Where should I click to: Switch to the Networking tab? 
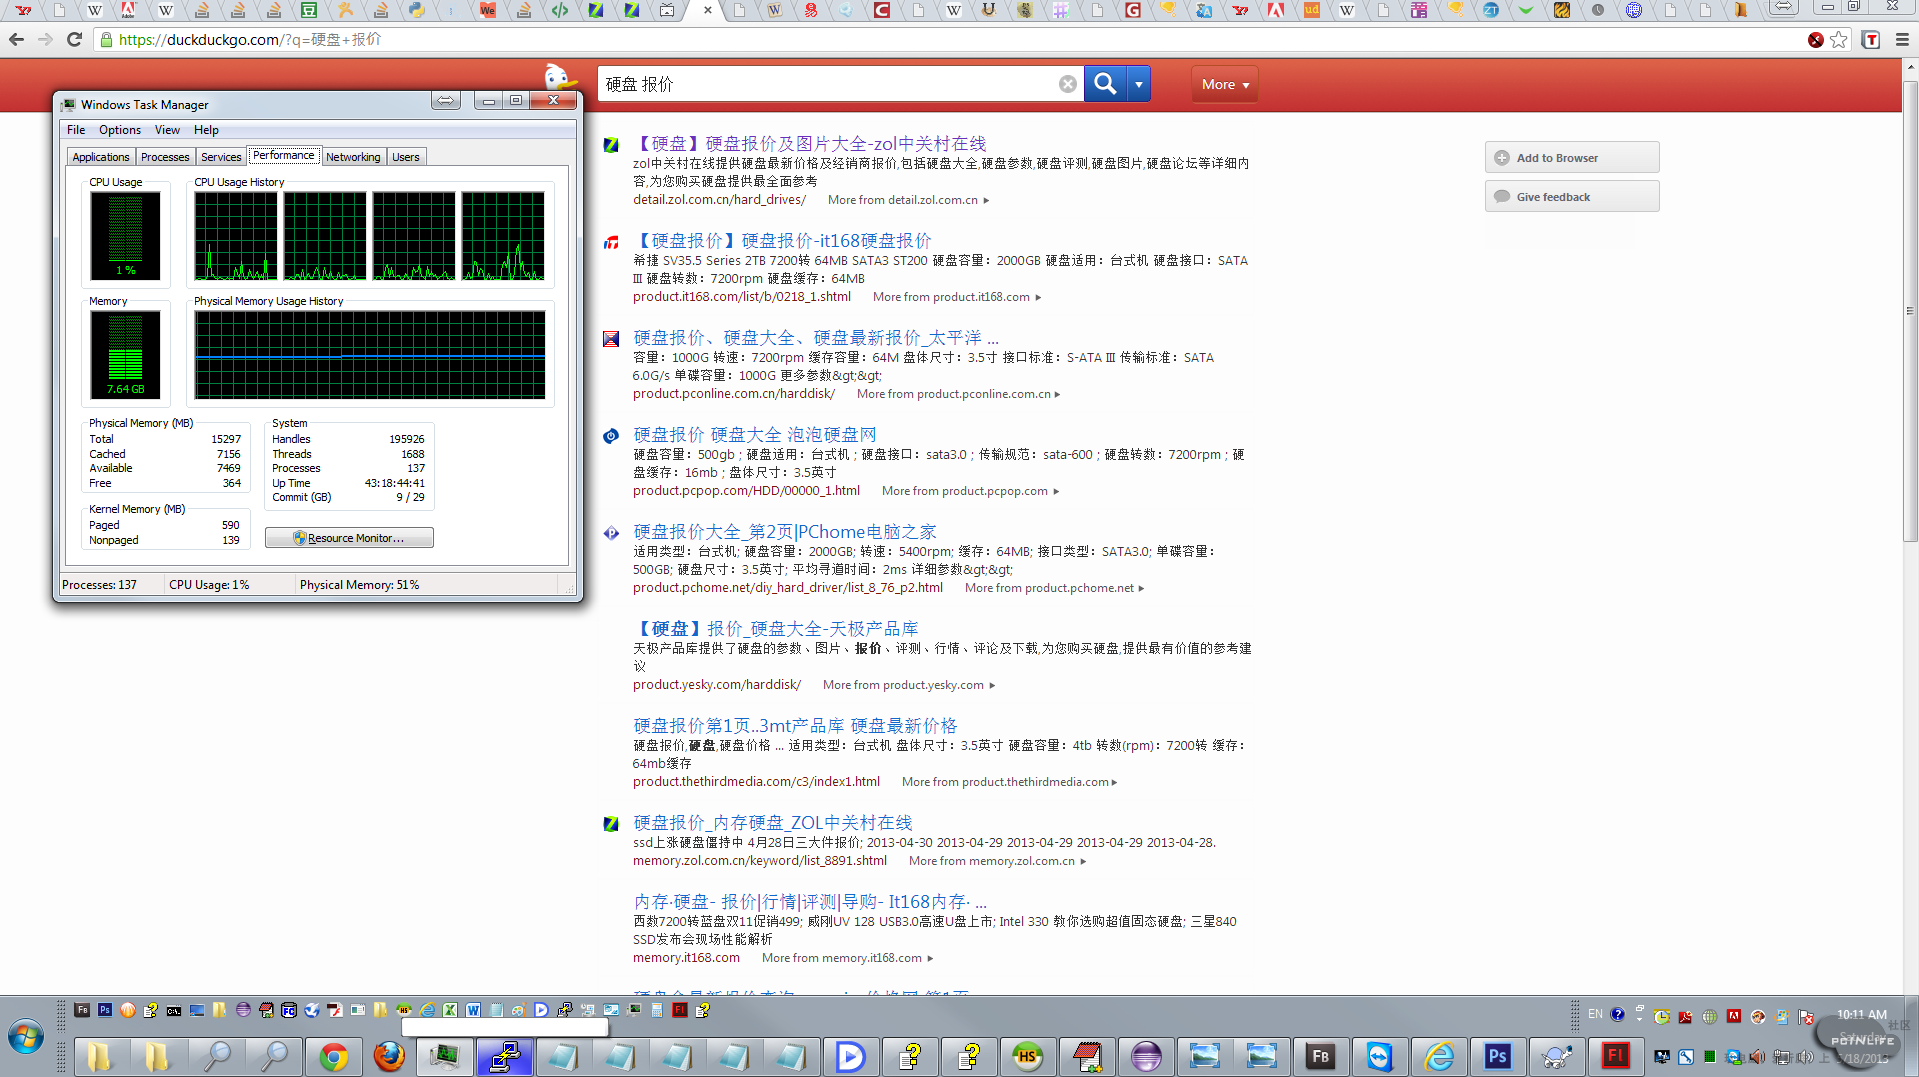click(353, 157)
